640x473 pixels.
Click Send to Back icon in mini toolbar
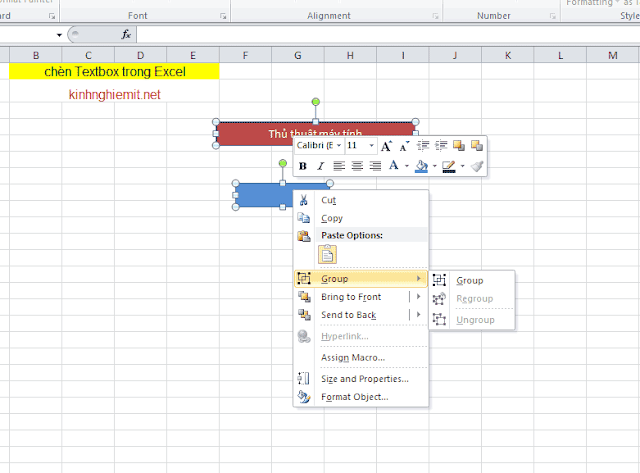pyautogui.click(x=477, y=145)
